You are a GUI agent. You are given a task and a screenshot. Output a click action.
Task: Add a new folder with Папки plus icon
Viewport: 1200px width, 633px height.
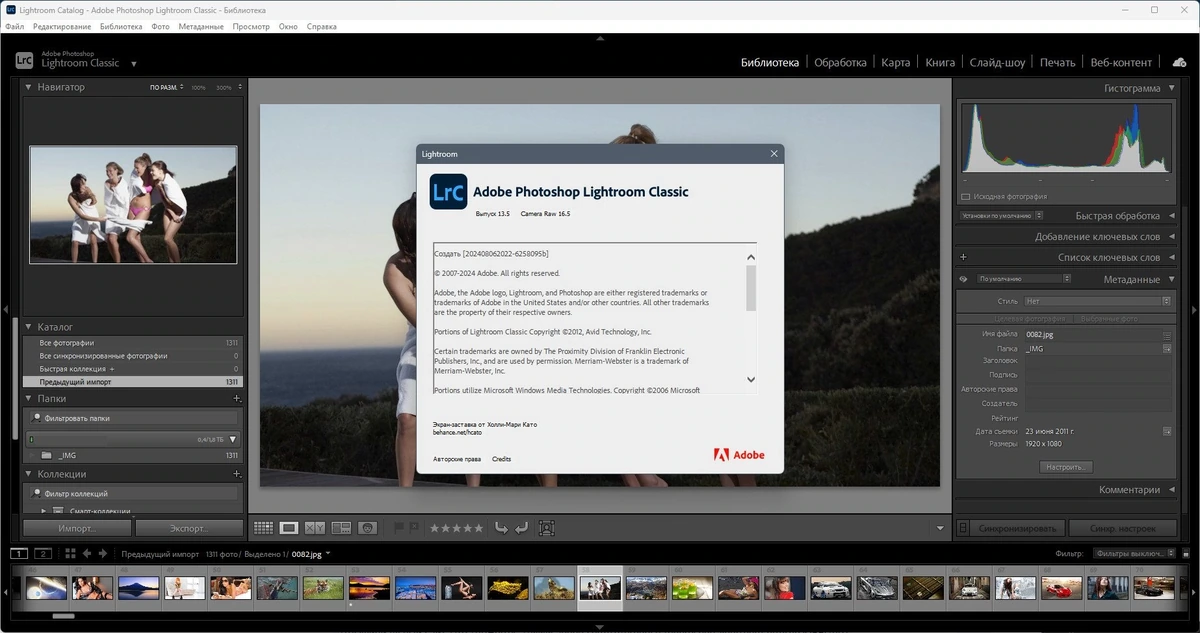(237, 398)
